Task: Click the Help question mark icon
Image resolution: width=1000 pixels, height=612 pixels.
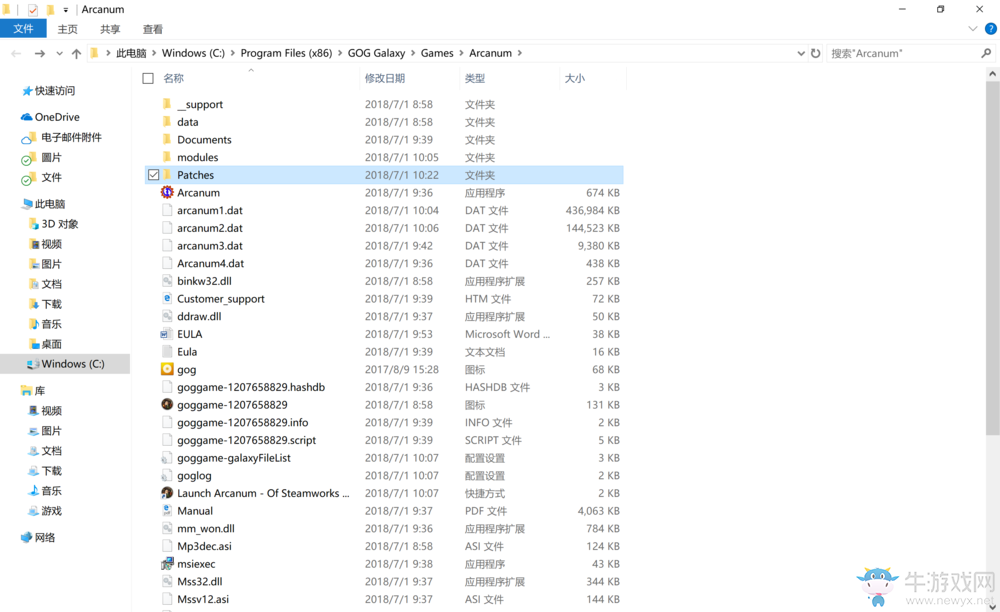Action: [x=990, y=29]
